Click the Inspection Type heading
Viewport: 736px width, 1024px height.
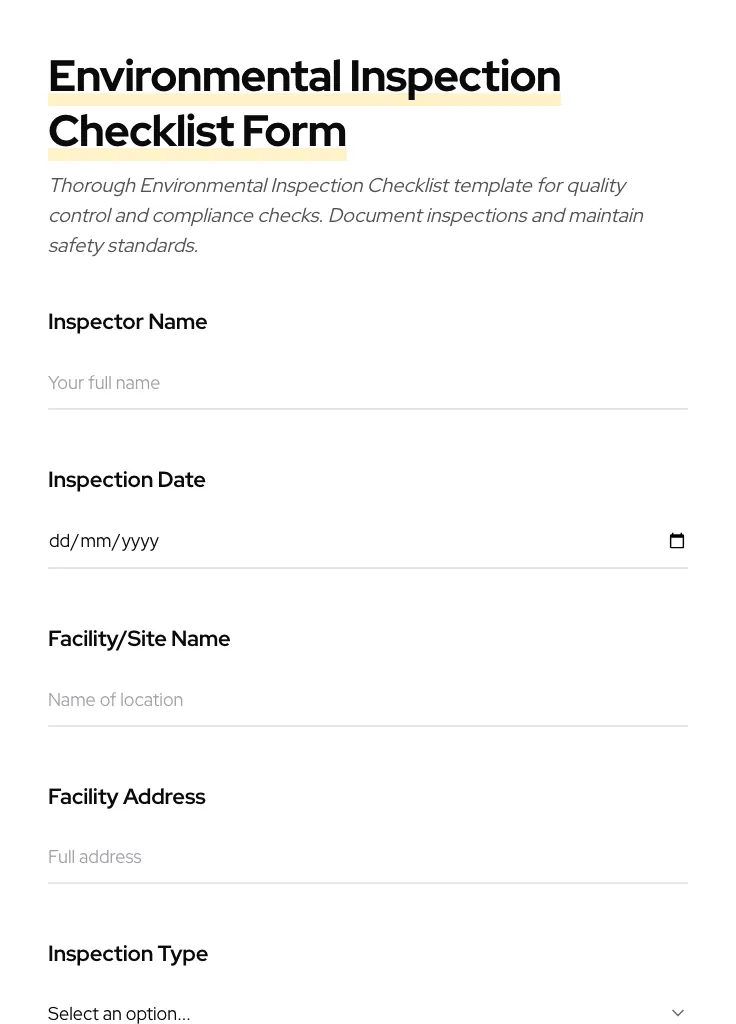pyautogui.click(x=128, y=953)
